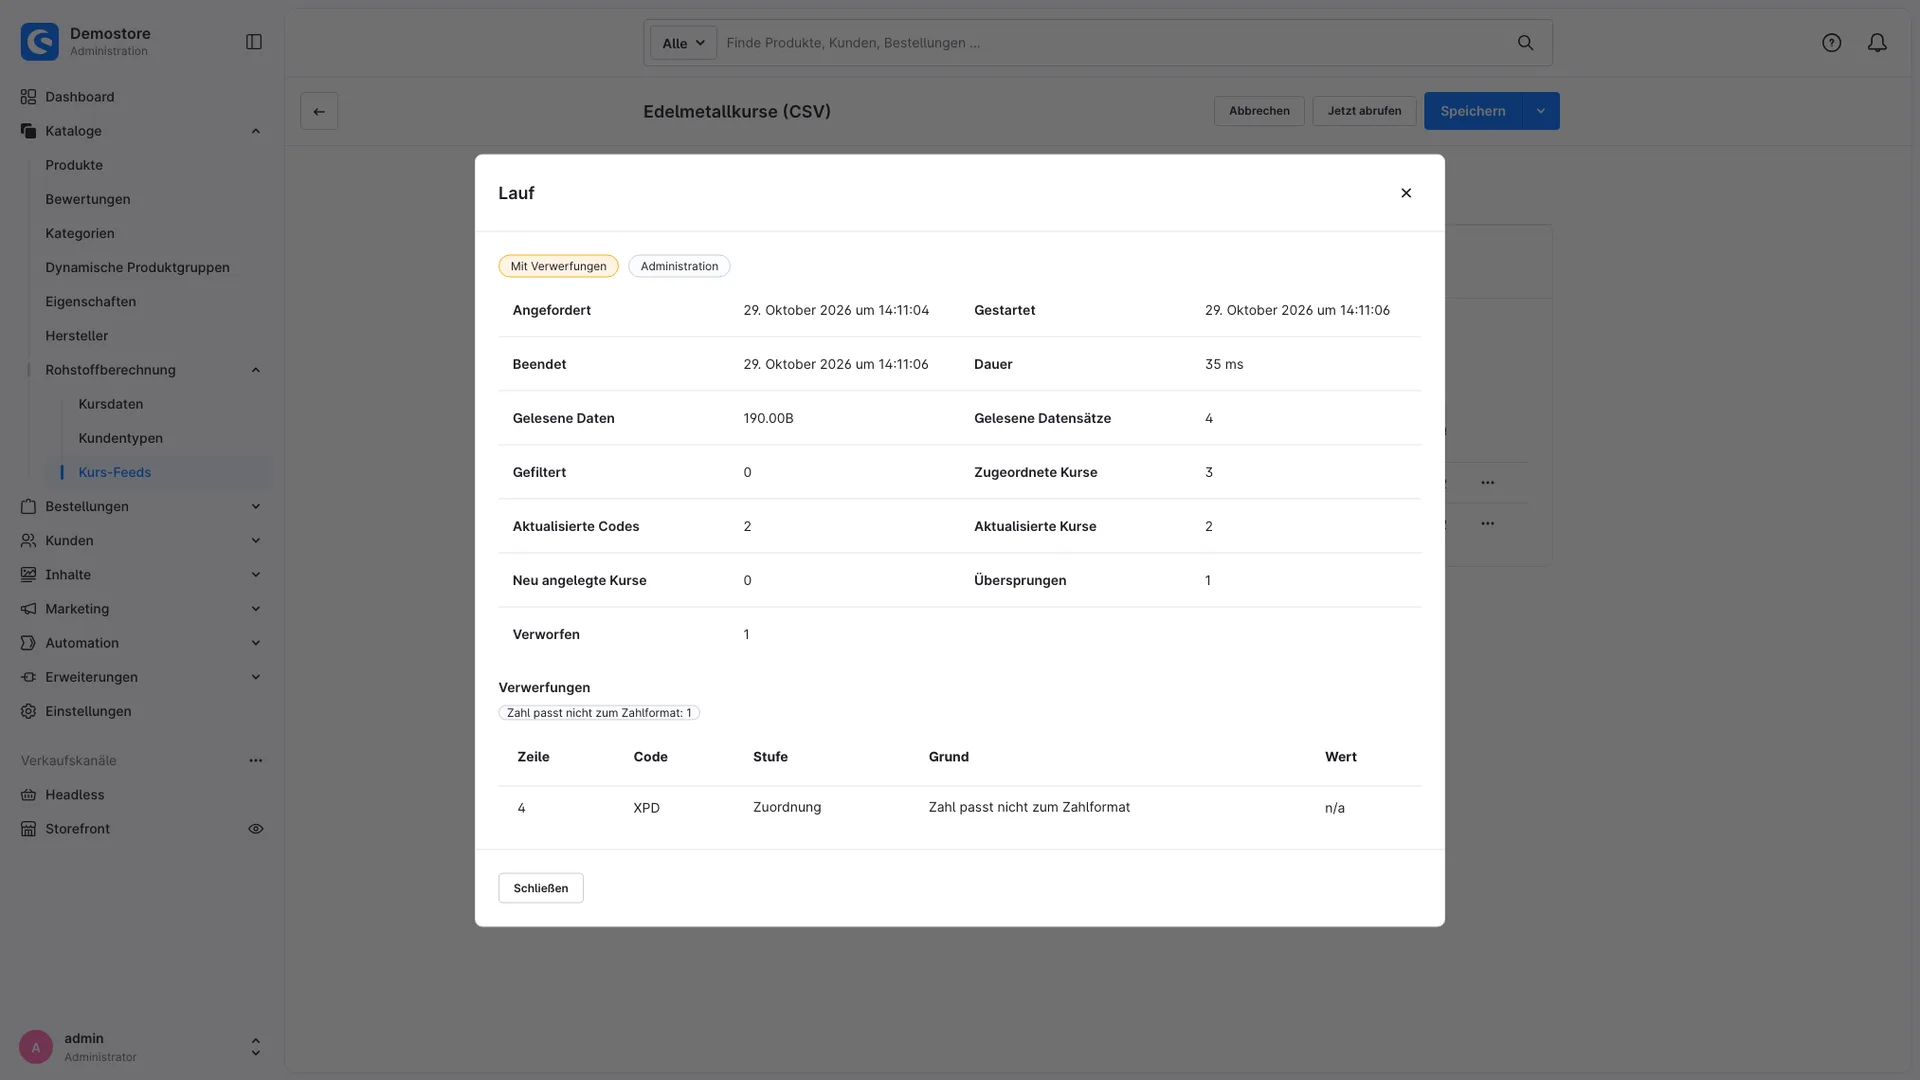Click the Administration badge
The image size is (1920, 1080).
pos(679,266)
